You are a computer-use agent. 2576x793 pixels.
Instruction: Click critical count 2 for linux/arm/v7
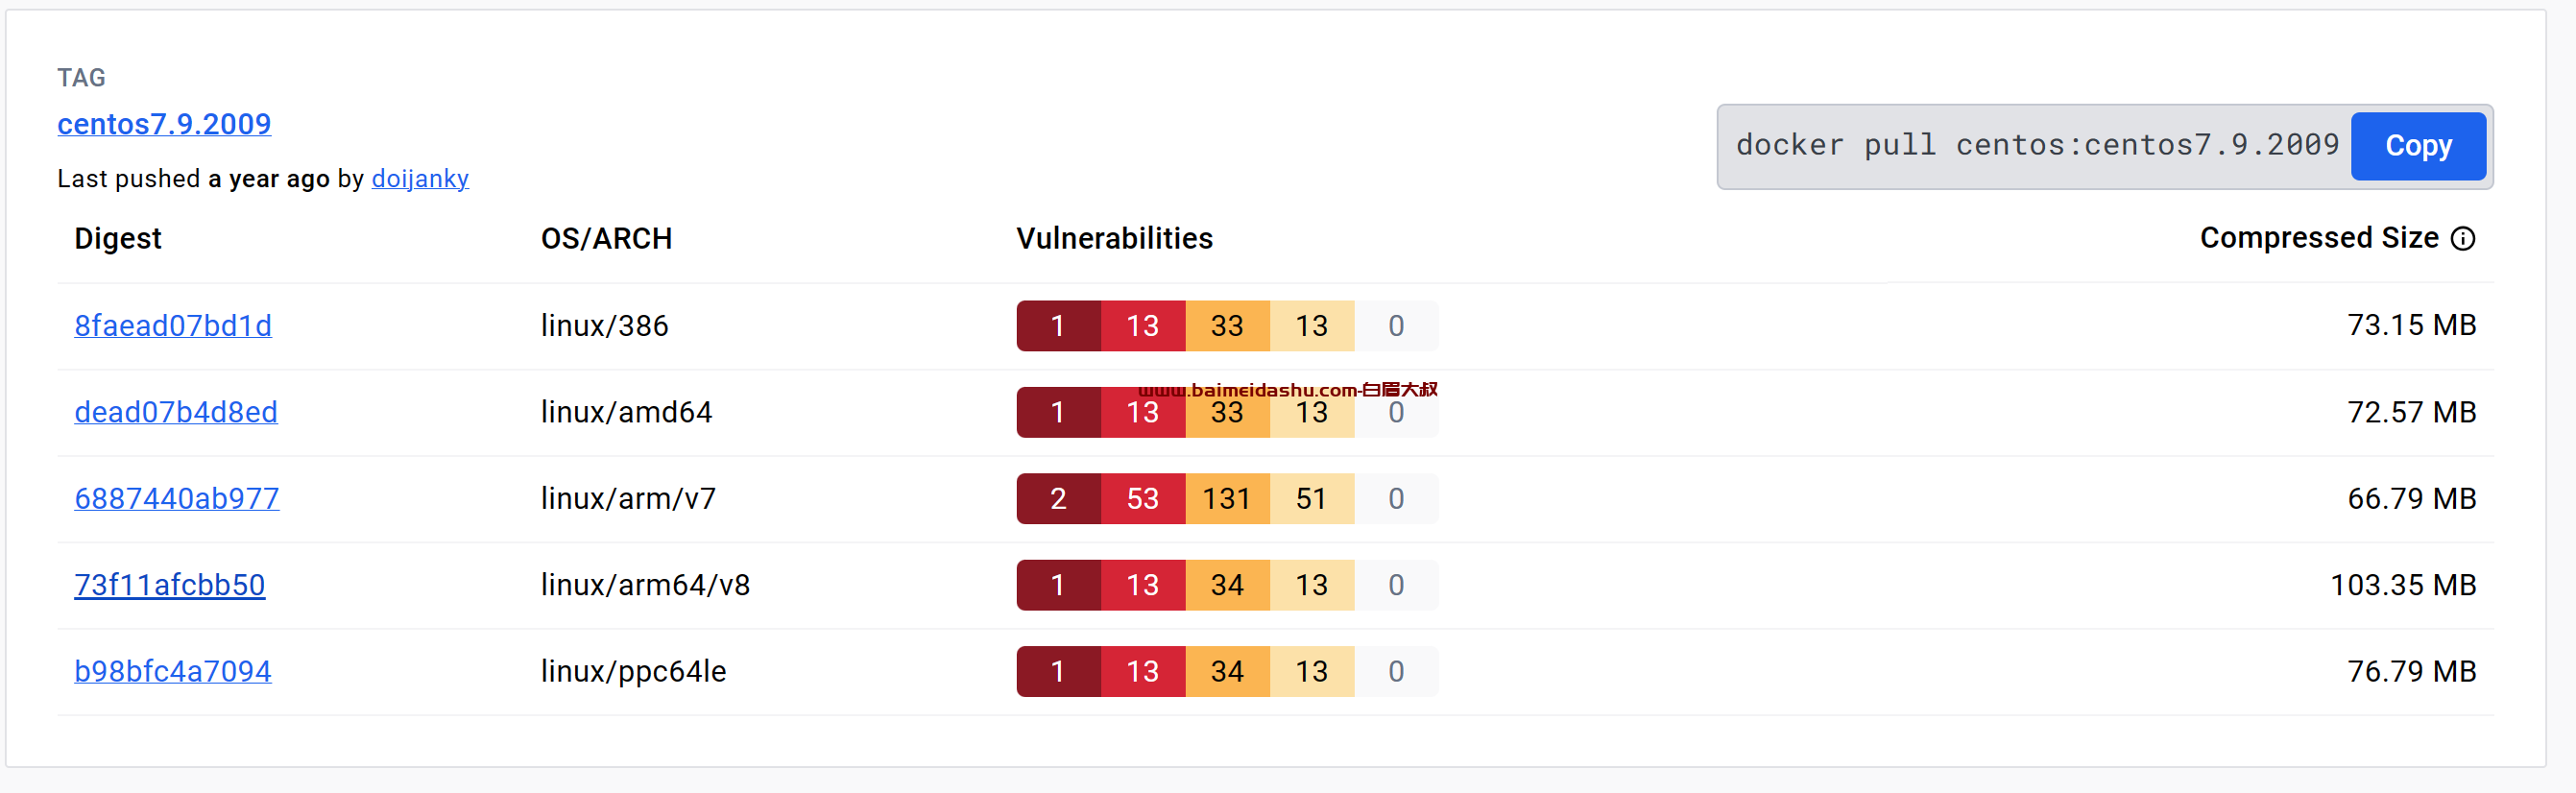point(1058,499)
